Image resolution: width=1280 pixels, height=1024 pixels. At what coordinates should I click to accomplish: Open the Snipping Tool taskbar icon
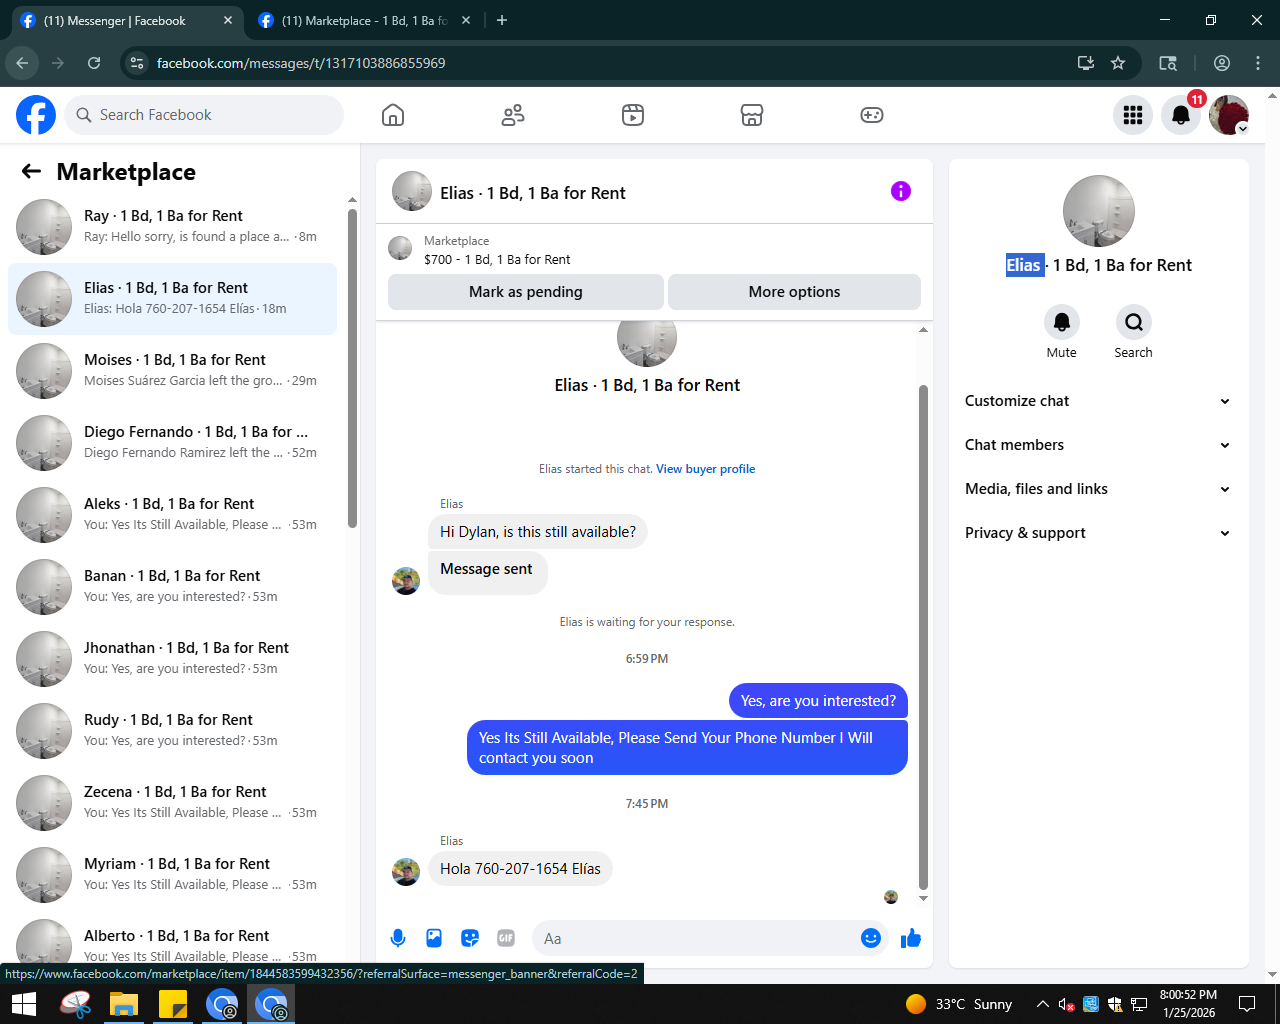(75, 1004)
